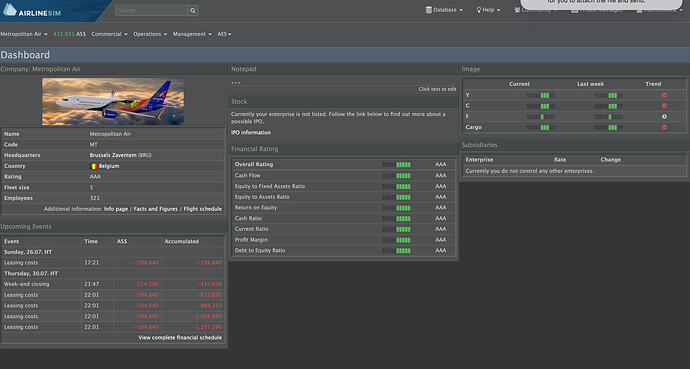
Task: Click the Cargo Last week image bar
Action: pos(609,128)
